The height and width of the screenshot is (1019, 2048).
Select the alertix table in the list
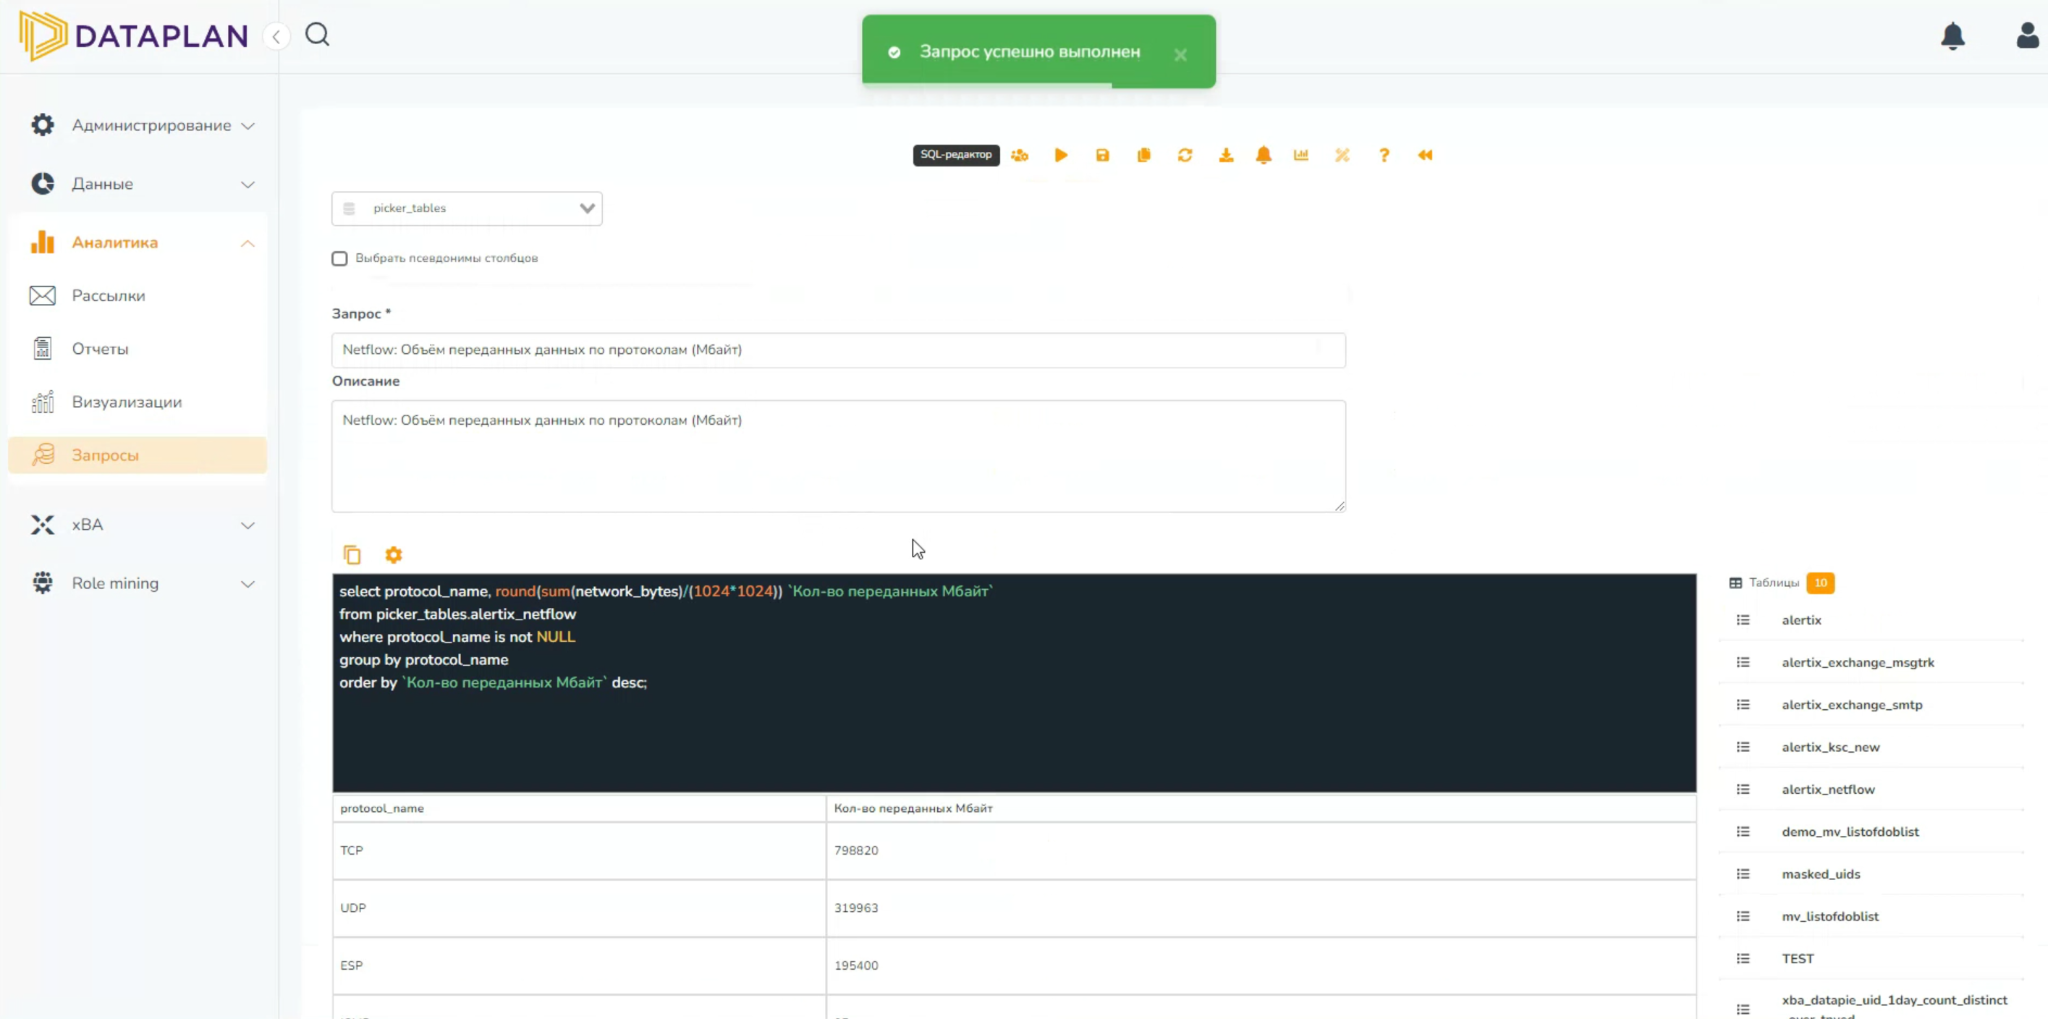click(x=1802, y=620)
